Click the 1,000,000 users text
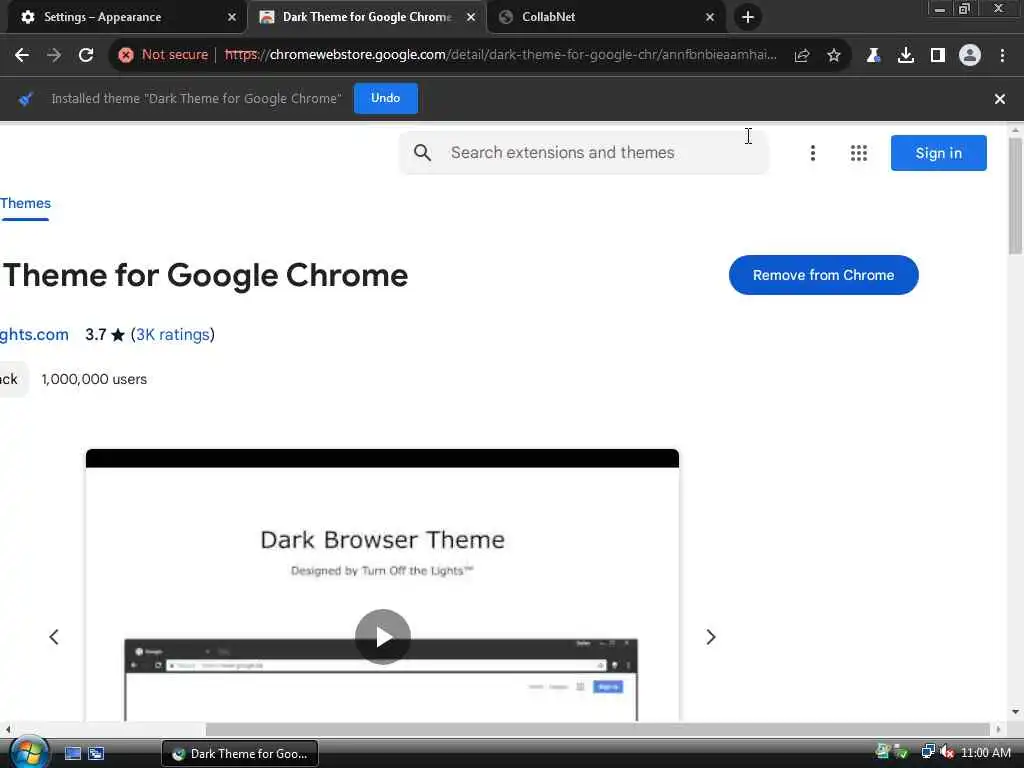Screen dimensions: 1024x768 (x=94, y=379)
